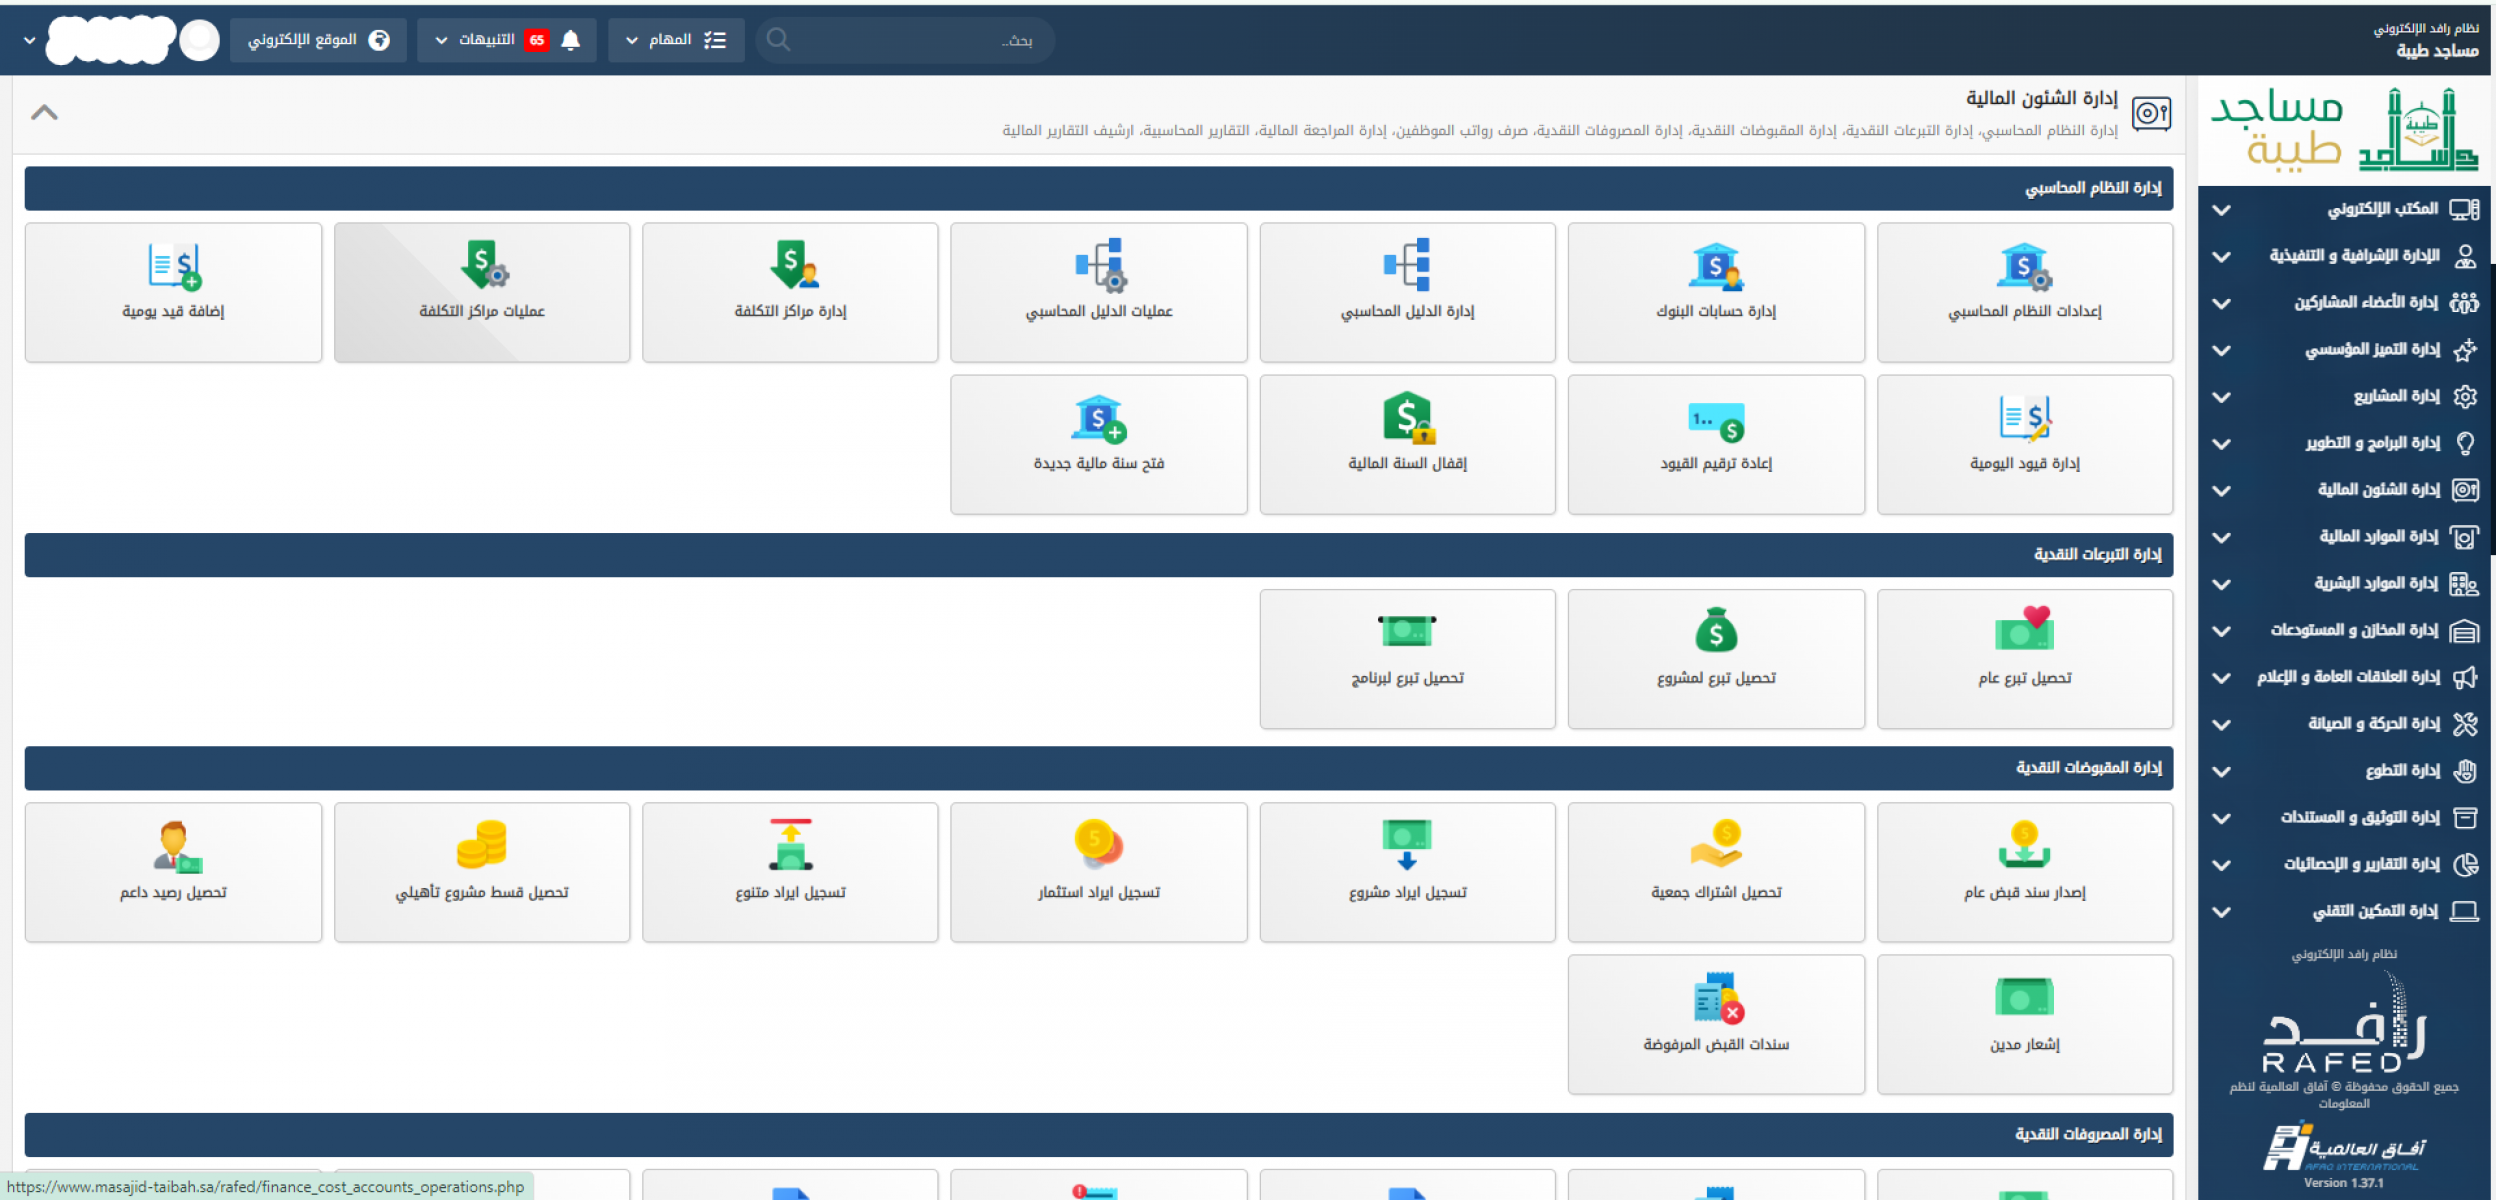Open عمليات مراكز التكلفة tile
Viewport: 2496px width, 1200px height.
[x=482, y=292]
